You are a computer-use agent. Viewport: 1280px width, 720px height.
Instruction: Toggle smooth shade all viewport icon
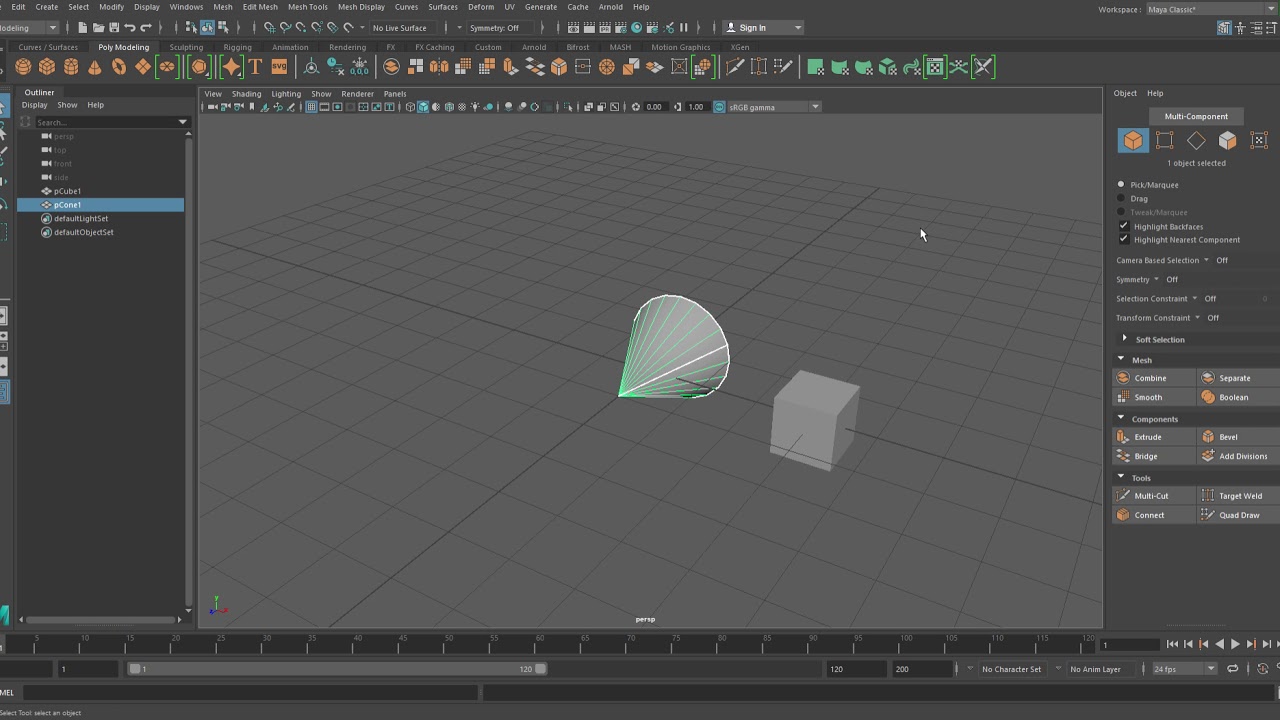(423, 107)
